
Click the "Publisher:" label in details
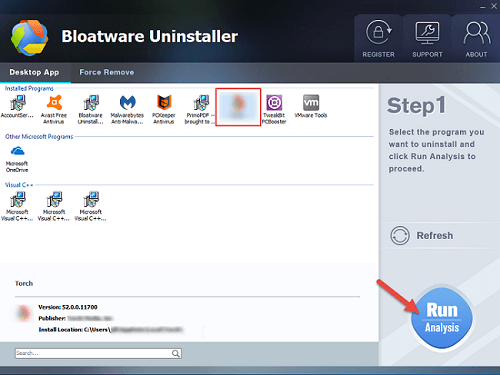click(52, 318)
